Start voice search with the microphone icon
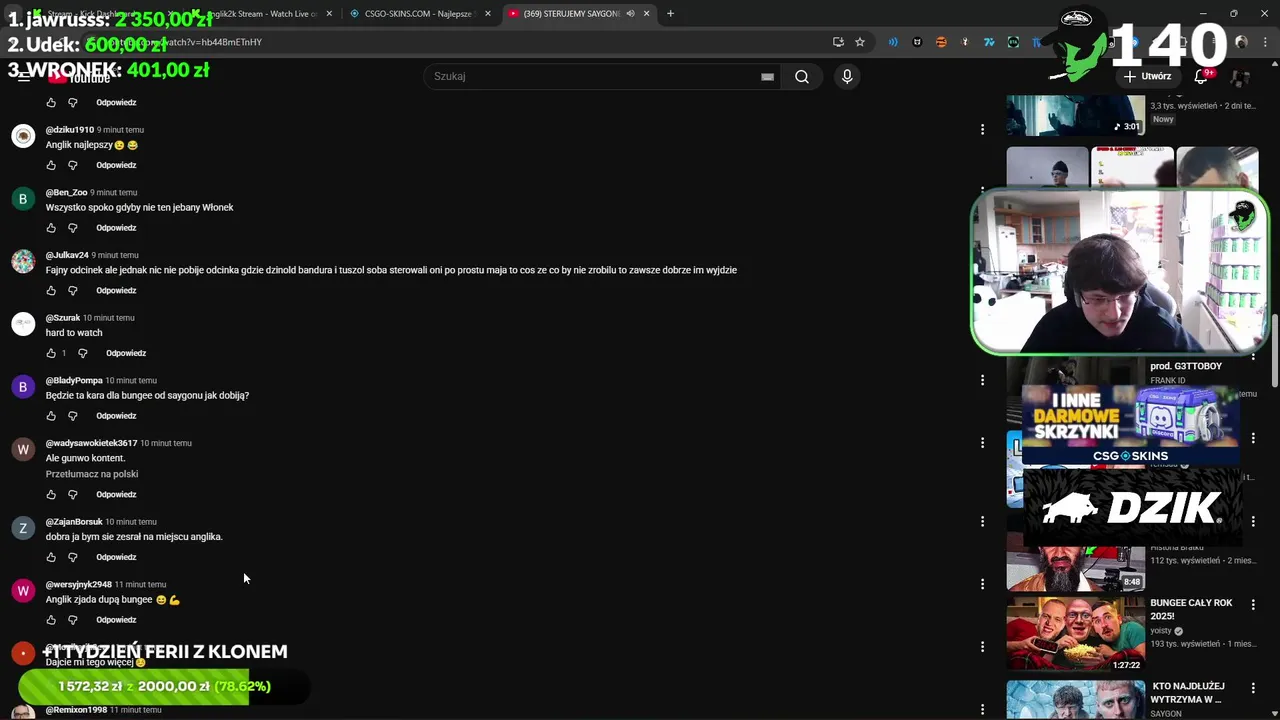 coord(847,76)
